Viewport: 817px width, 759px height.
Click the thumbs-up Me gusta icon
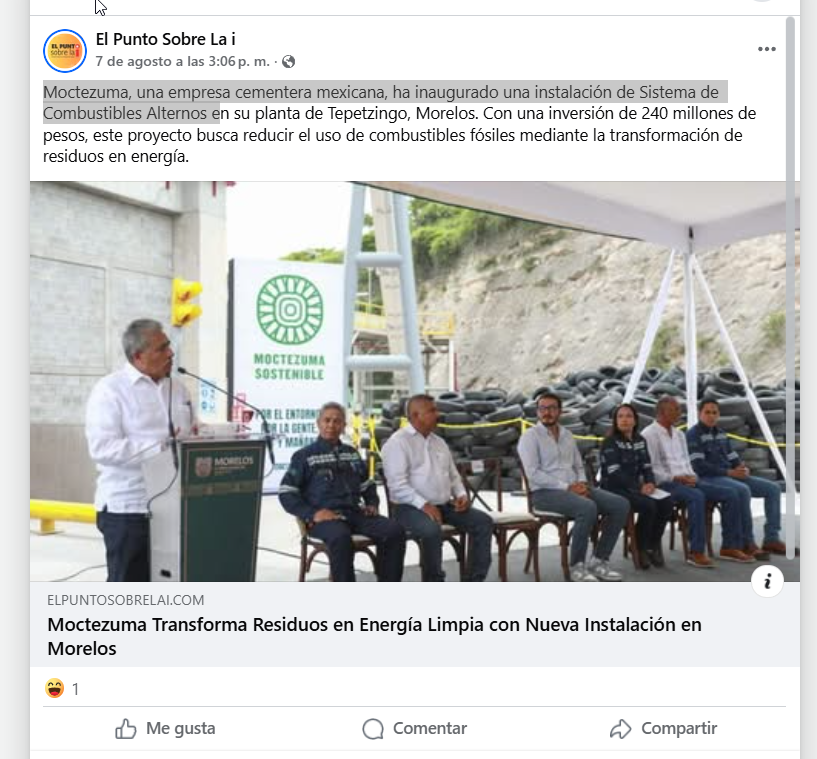click(x=126, y=728)
